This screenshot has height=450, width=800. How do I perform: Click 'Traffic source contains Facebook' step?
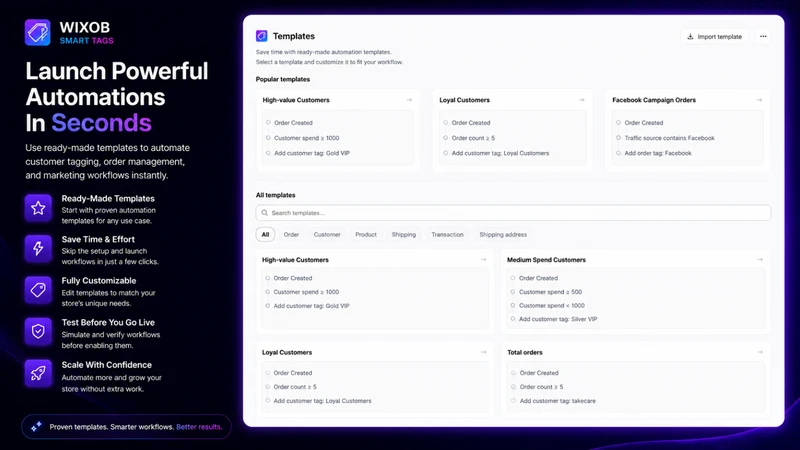tap(669, 138)
